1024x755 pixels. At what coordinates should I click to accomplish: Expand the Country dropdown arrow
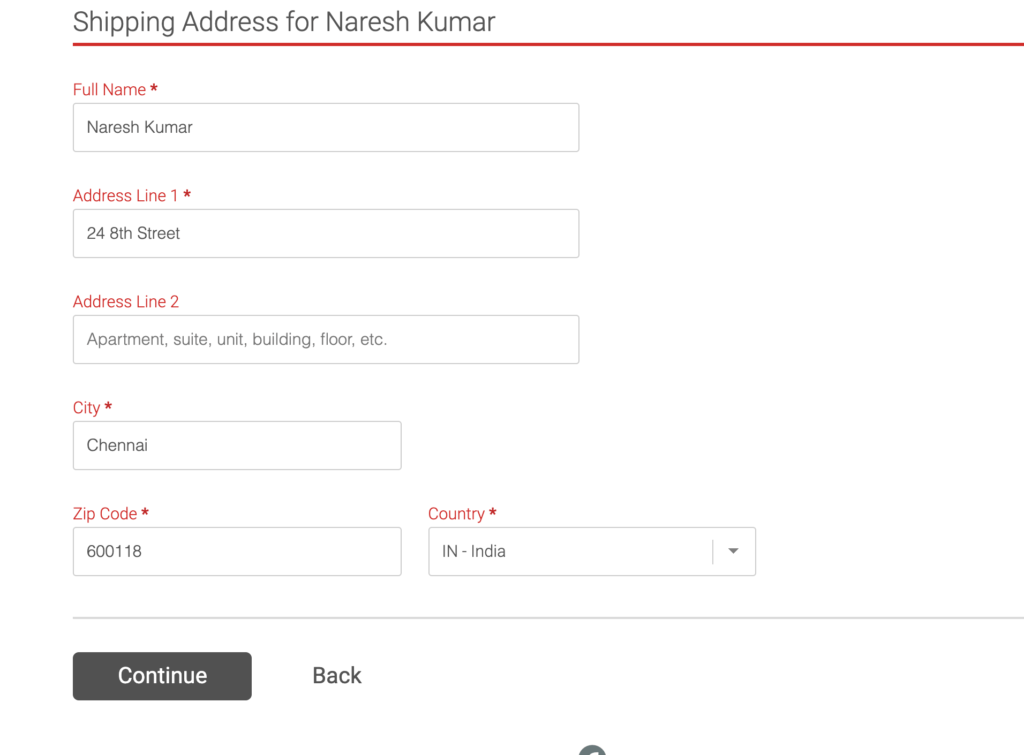coord(733,551)
